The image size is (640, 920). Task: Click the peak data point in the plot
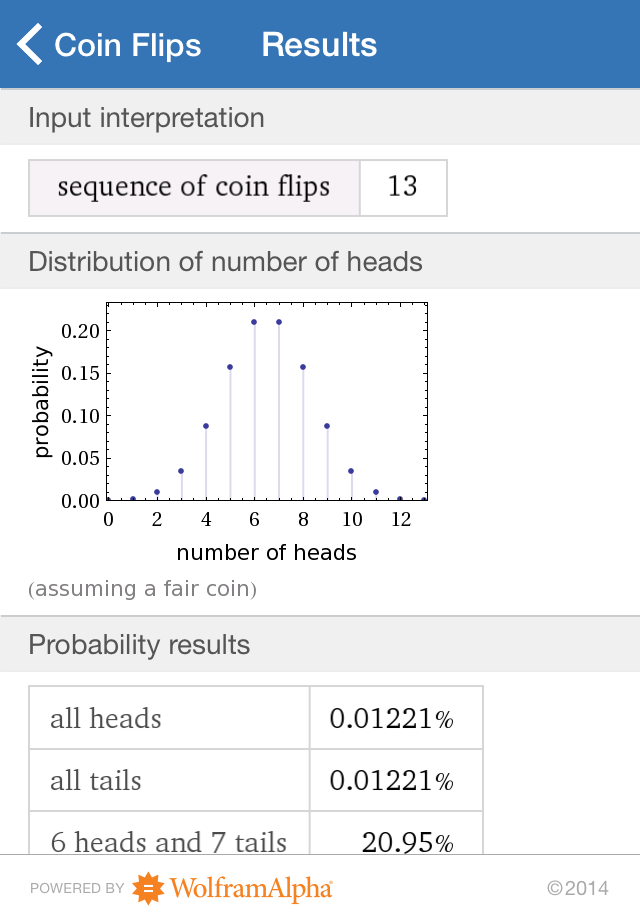point(255,320)
